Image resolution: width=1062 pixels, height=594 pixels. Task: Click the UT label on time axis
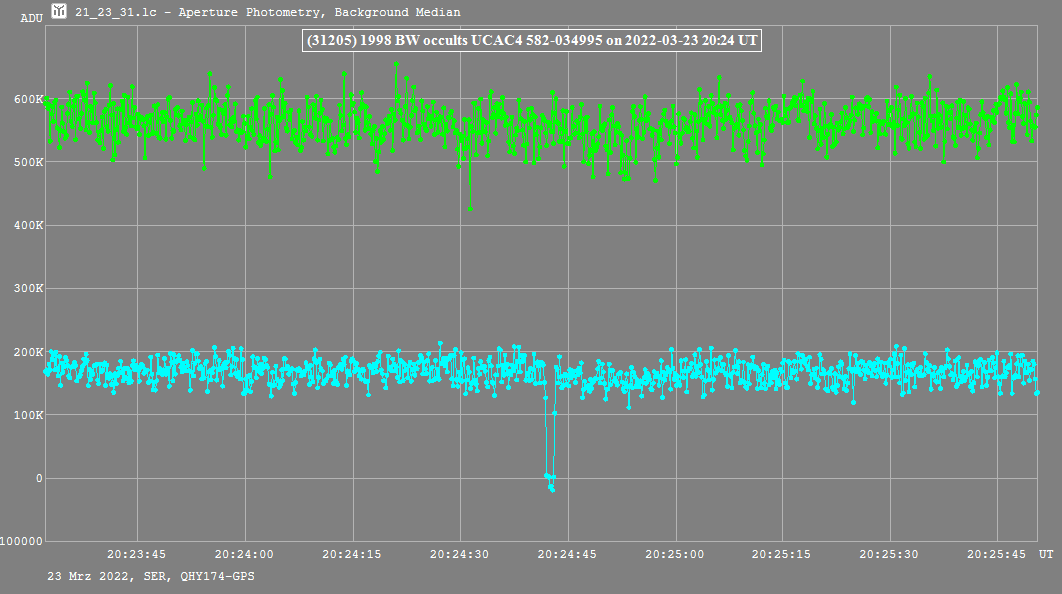pyautogui.click(x=1045, y=554)
